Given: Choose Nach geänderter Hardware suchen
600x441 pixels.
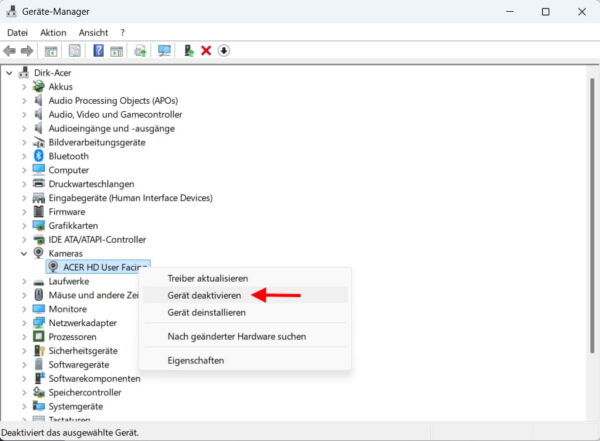Looking at the screenshot, I should click(x=245, y=336).
